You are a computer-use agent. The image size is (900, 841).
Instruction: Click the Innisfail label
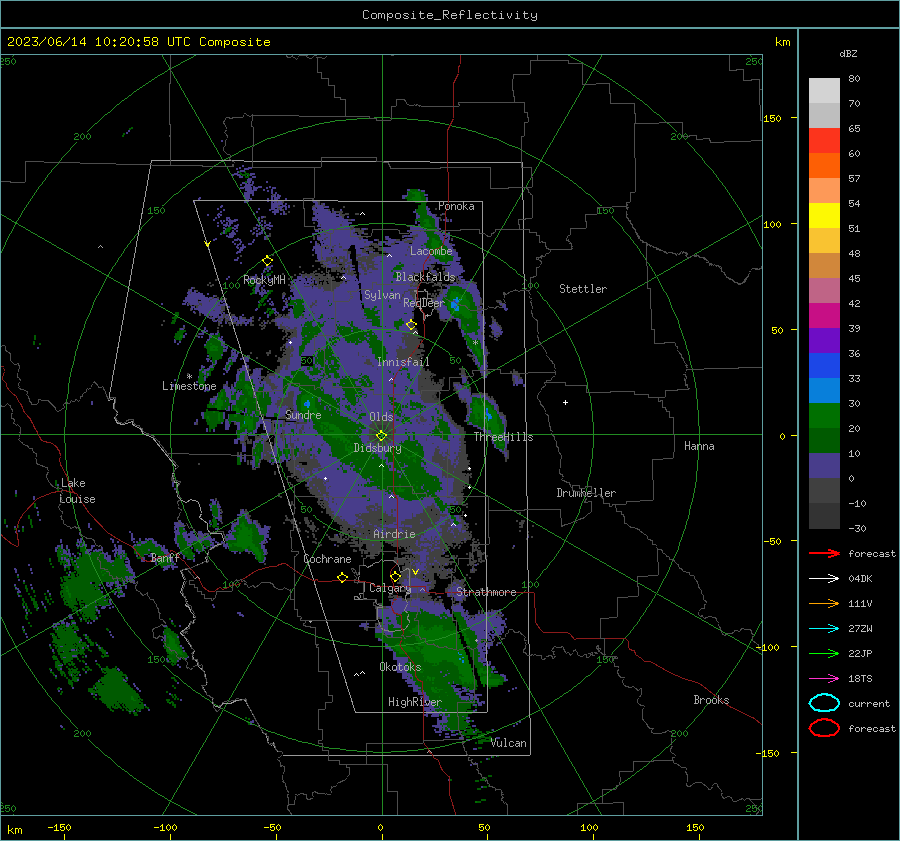click(403, 362)
